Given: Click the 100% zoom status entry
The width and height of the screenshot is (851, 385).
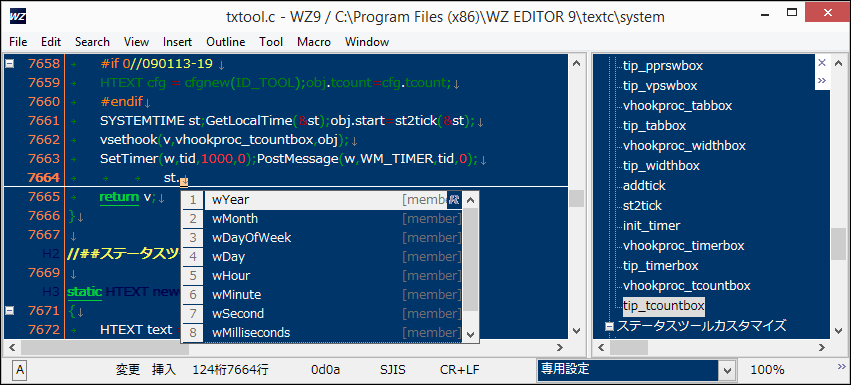Looking at the screenshot, I should coord(767,370).
